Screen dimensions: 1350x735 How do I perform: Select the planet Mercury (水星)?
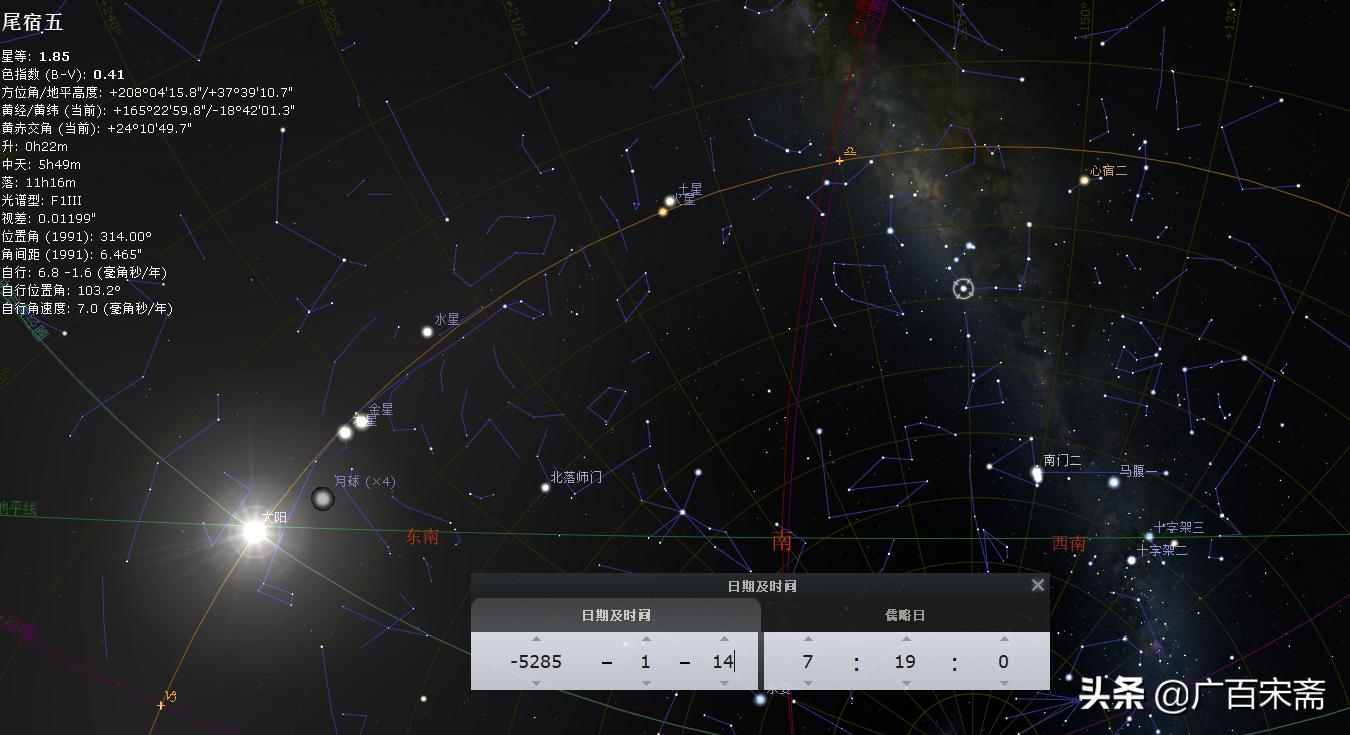[x=427, y=331]
